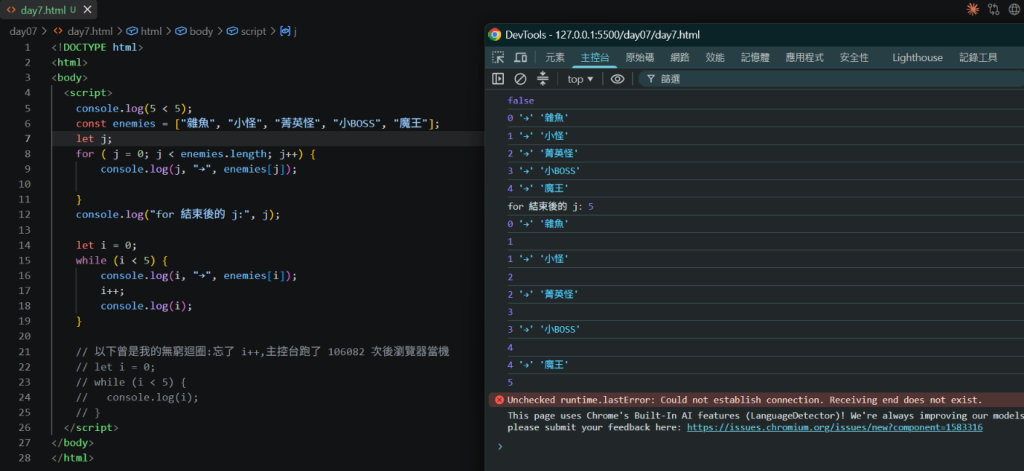Switch to the 主控台 tab in DevTools

[x=595, y=57]
